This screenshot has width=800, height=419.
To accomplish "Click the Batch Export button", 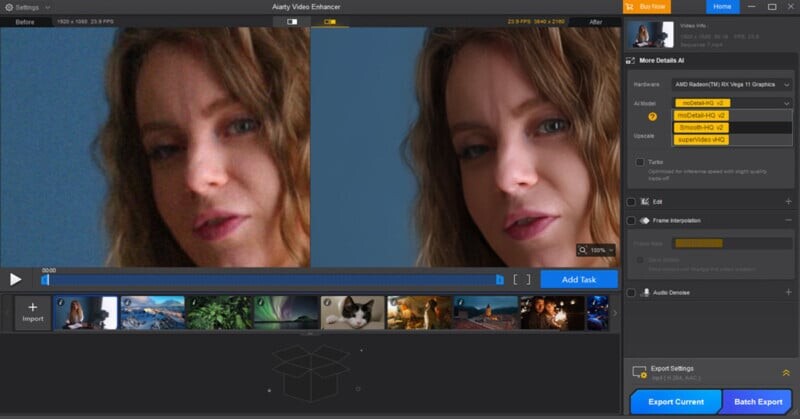I will 757,402.
